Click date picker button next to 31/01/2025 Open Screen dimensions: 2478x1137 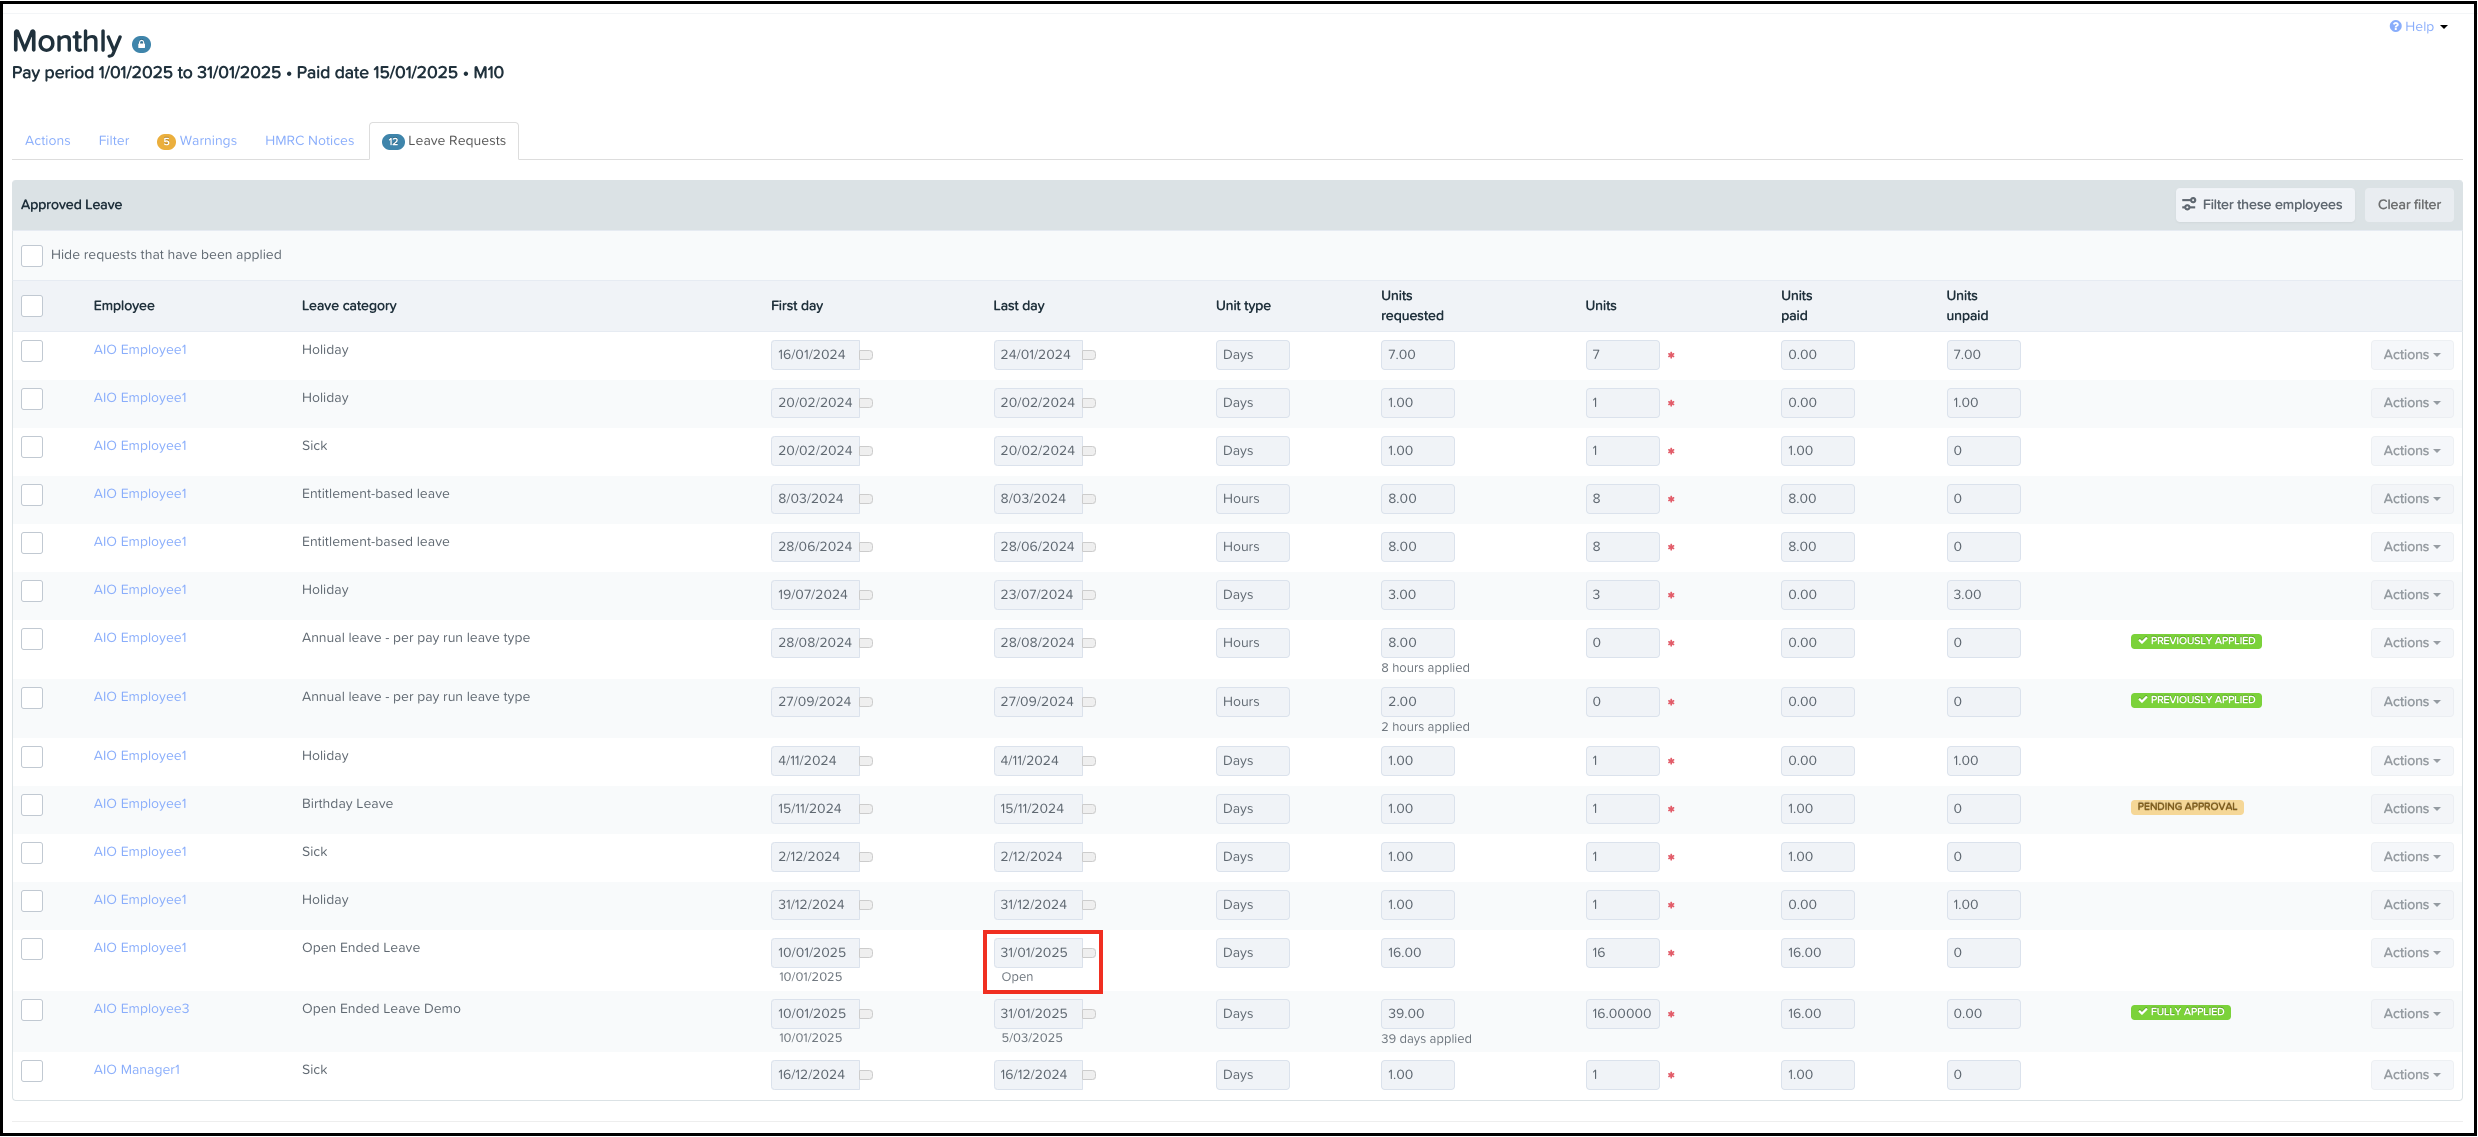tap(1090, 953)
